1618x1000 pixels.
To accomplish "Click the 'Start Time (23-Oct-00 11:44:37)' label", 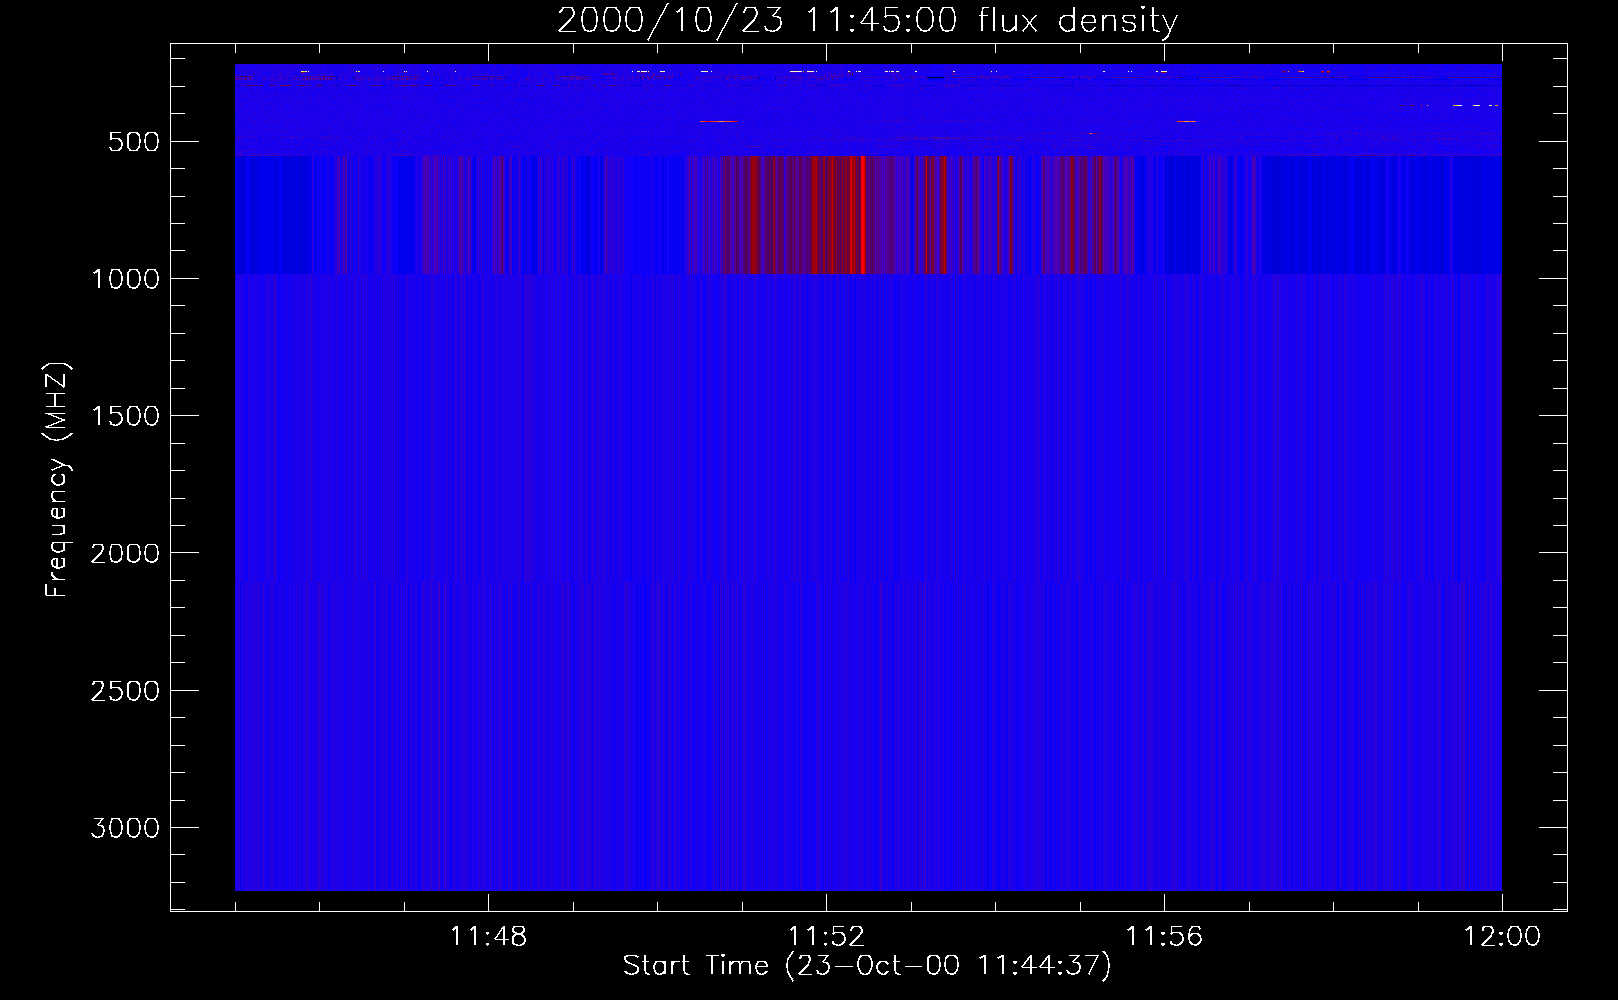I will coord(867,966).
